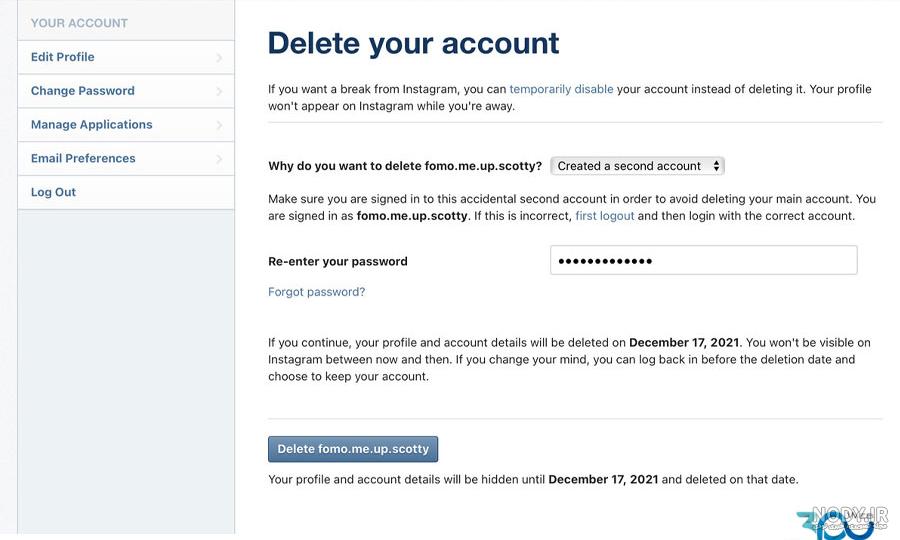Click the YOUR ACCOUNT sidebar header

coord(79,23)
